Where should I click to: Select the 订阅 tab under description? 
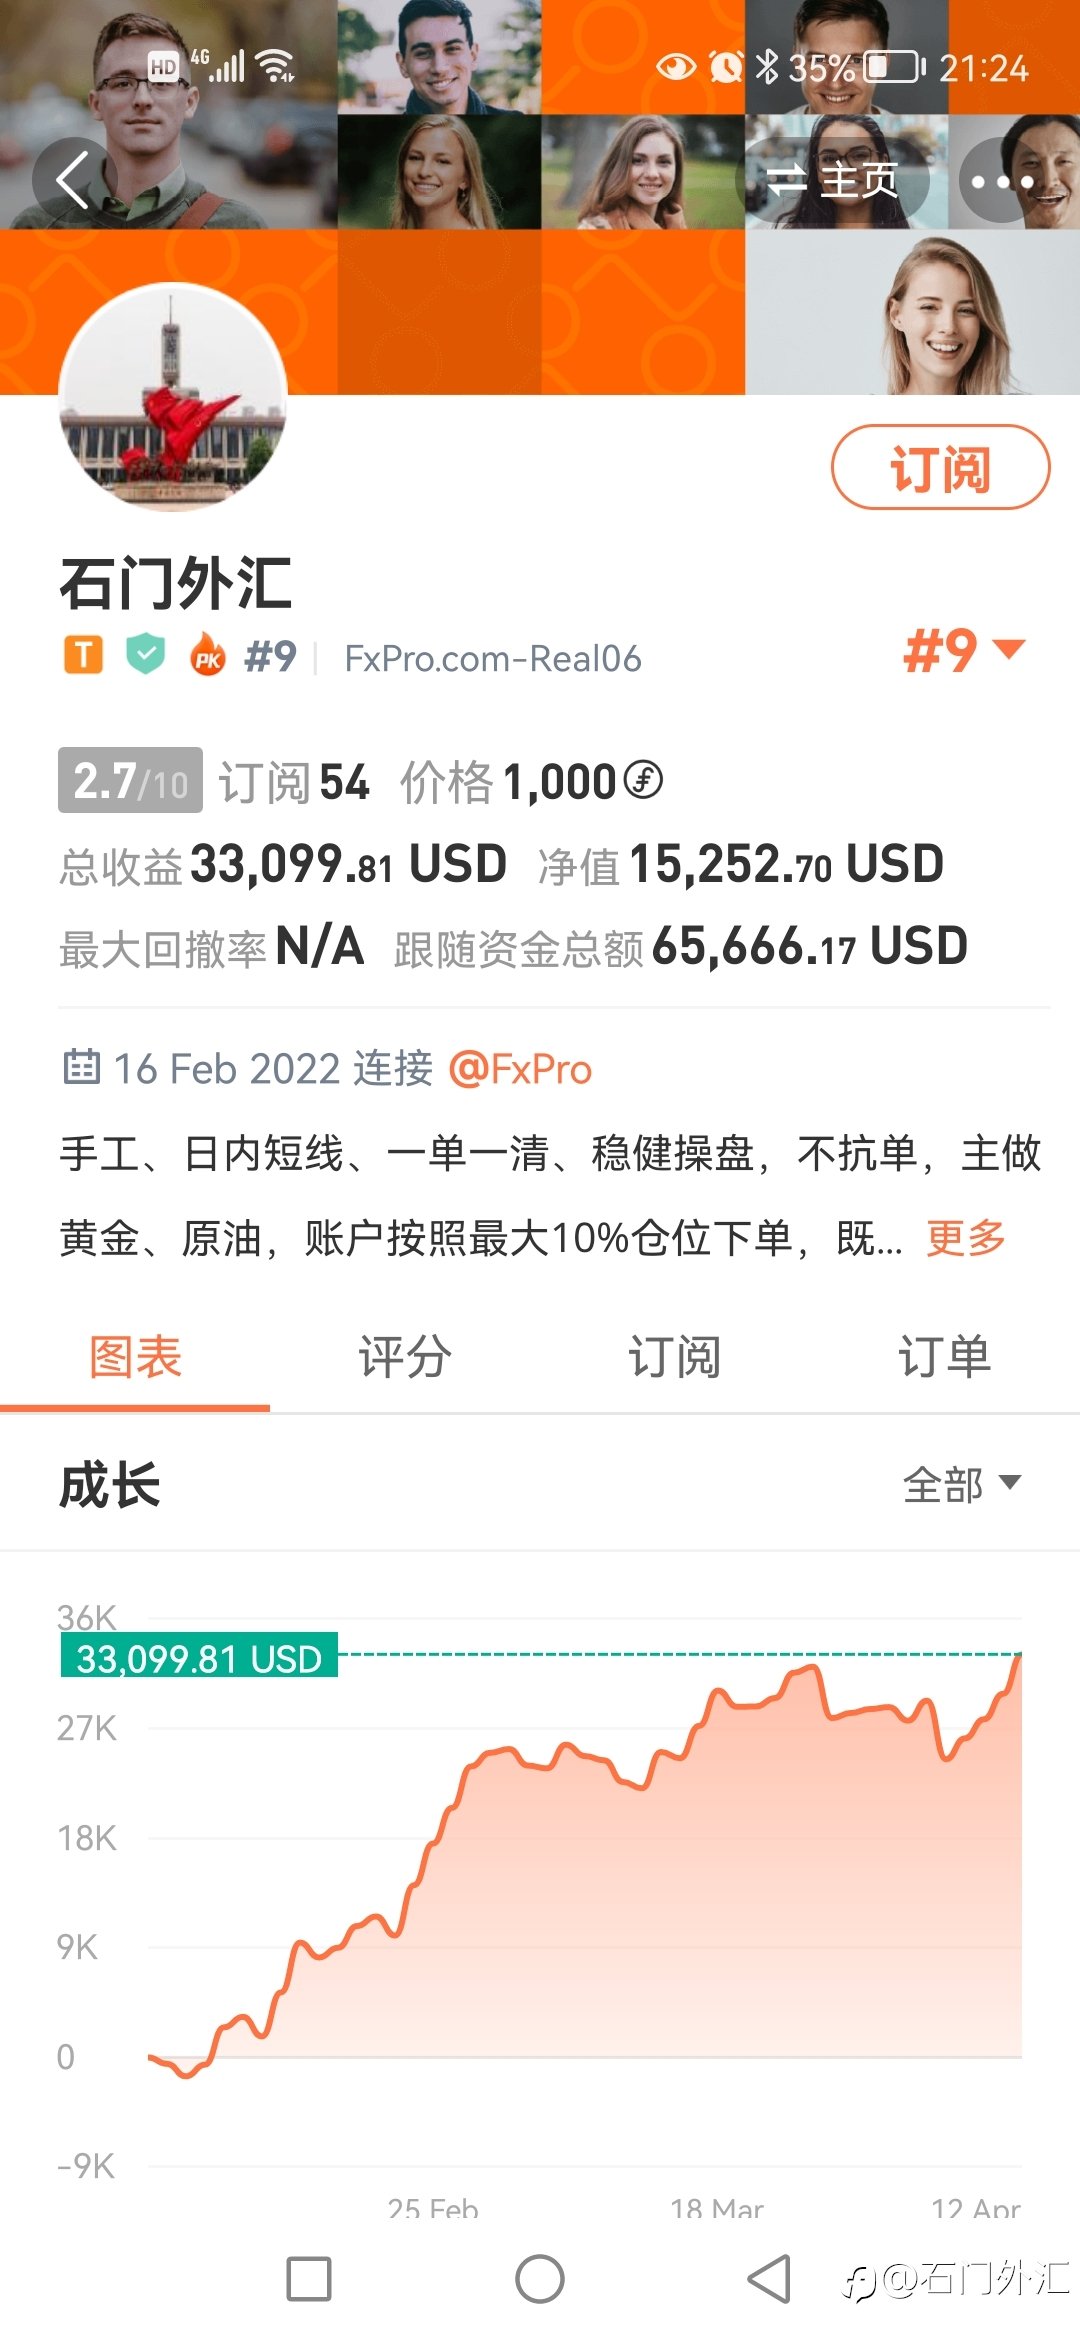675,1357
